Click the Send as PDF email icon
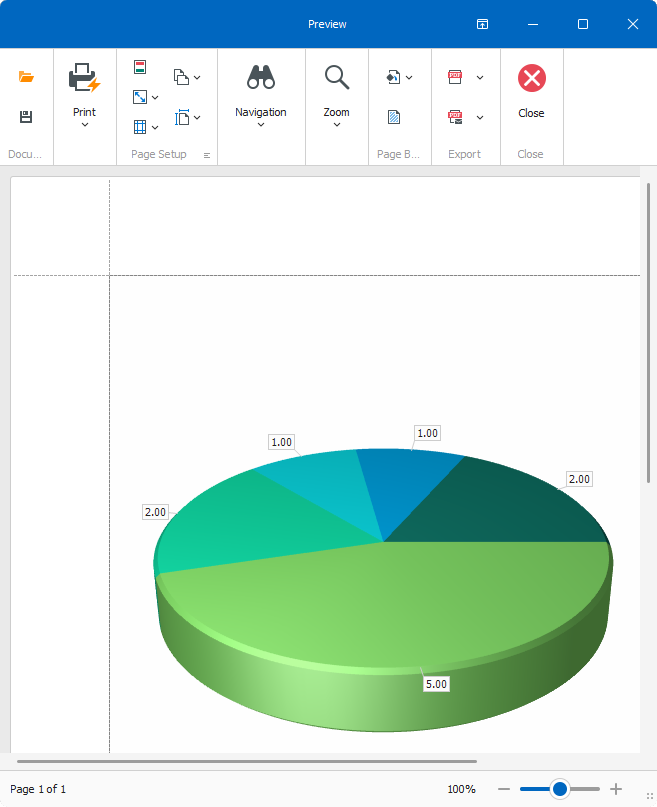 455,117
